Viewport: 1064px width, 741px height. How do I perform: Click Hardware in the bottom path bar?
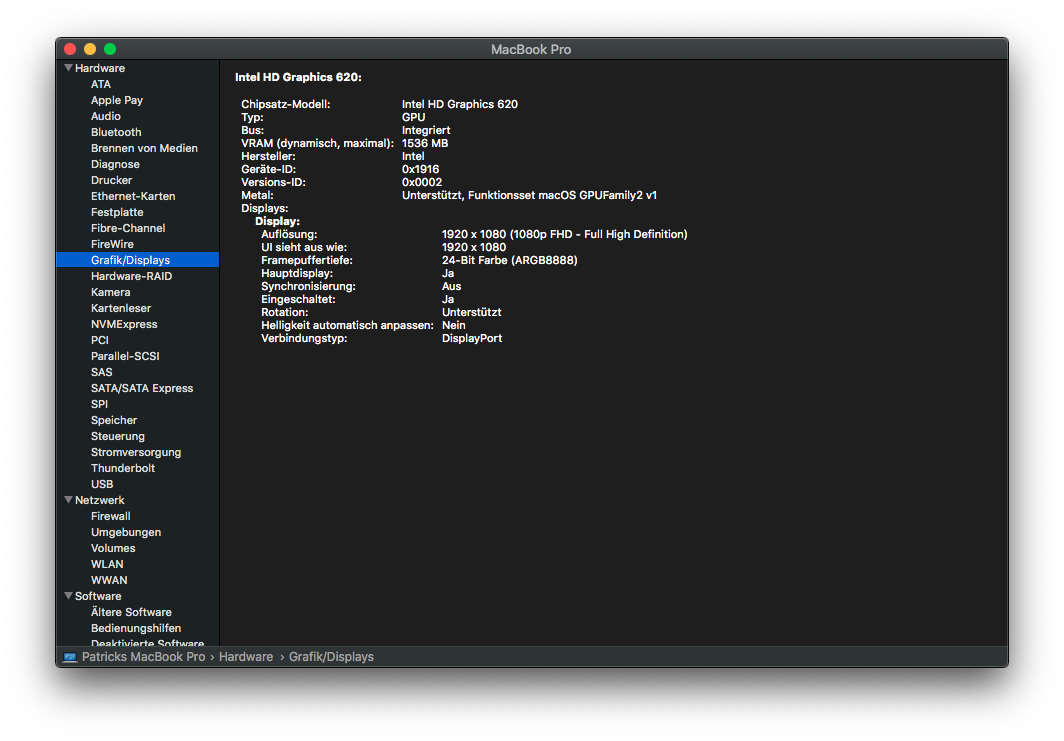pos(246,657)
